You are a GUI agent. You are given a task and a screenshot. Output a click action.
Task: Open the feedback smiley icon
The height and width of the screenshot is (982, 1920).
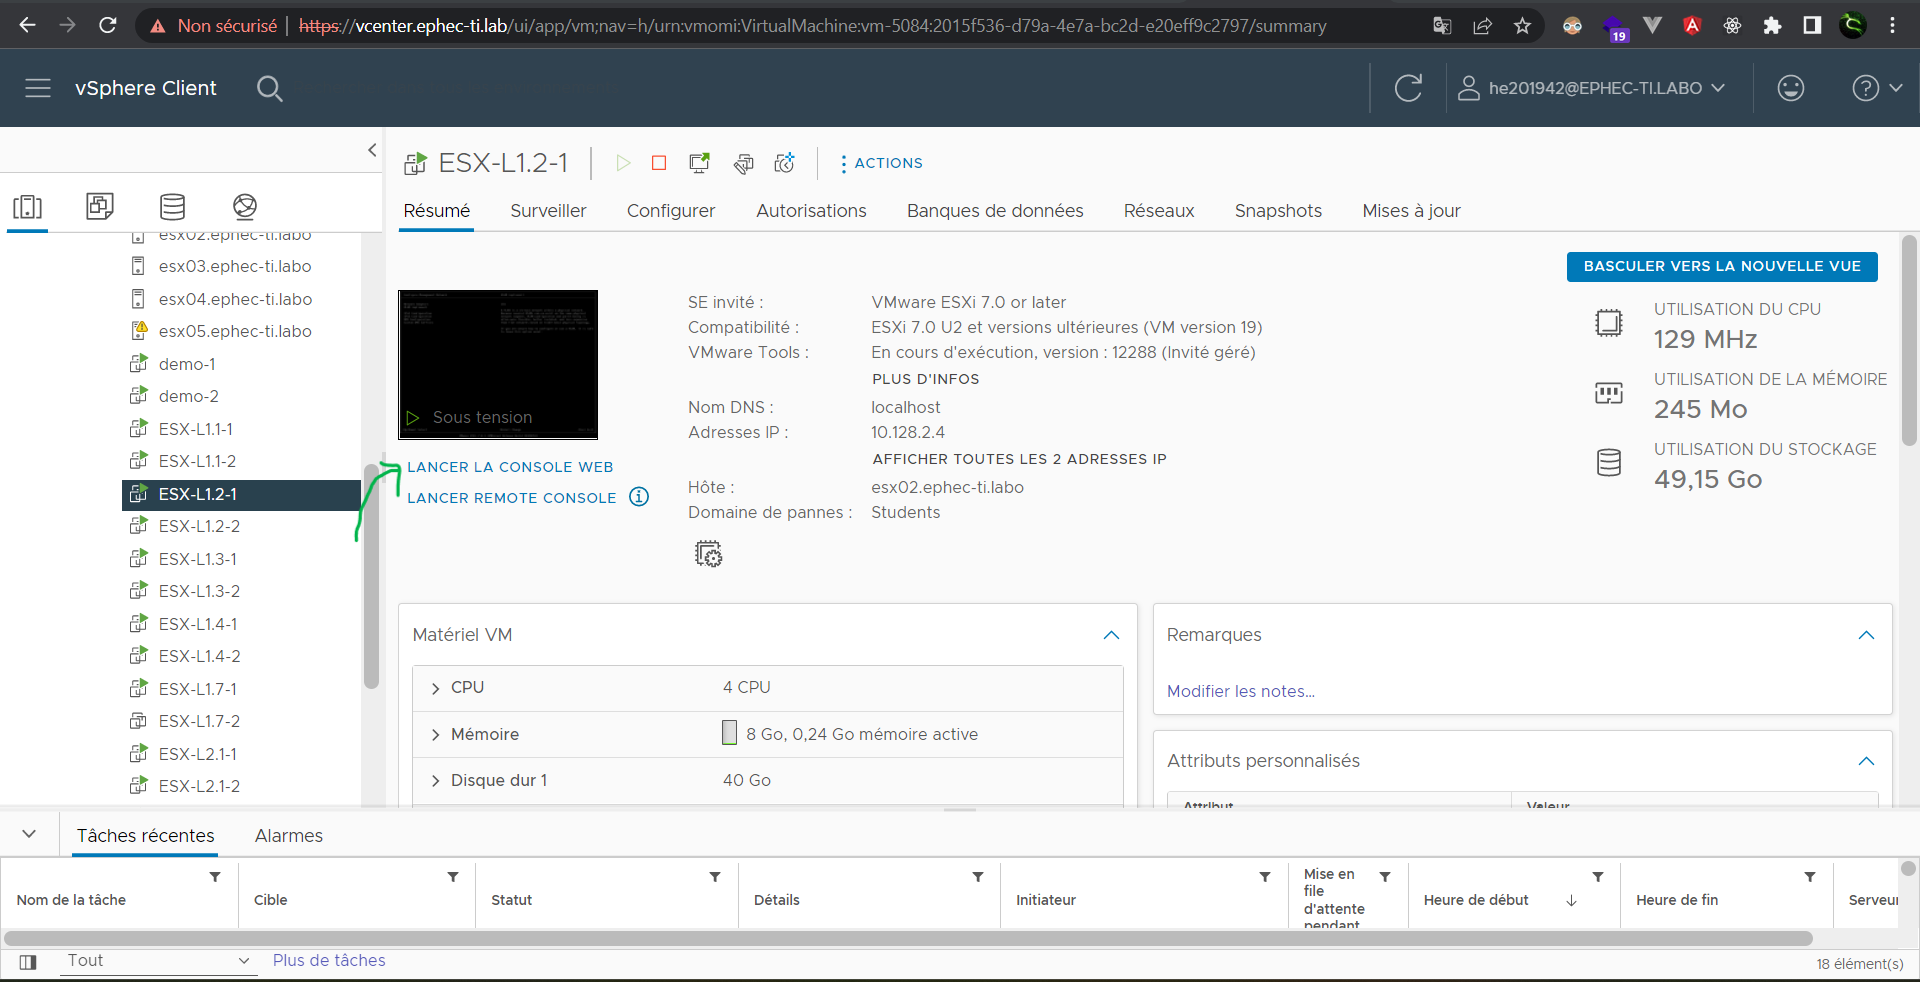[1791, 88]
